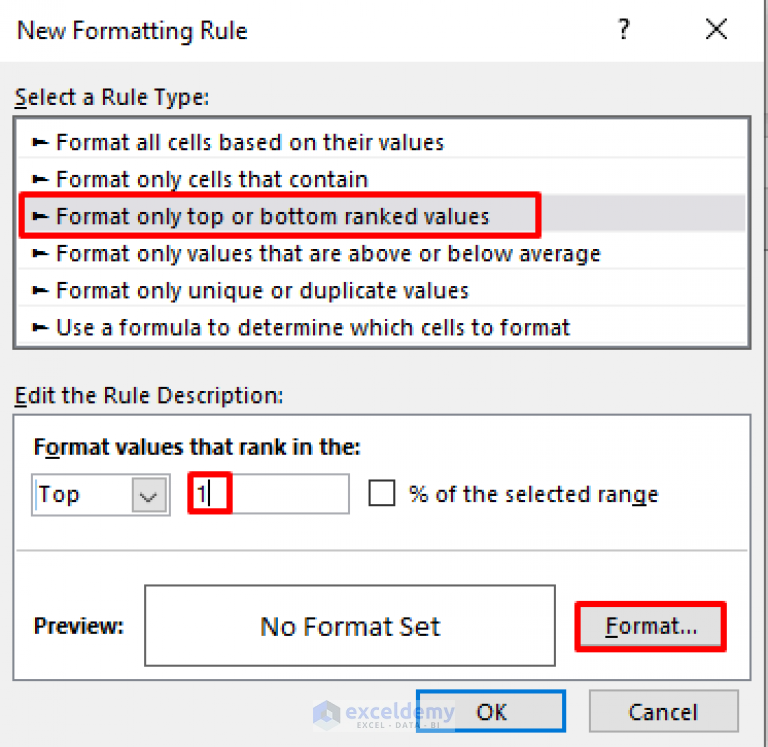Click arrow bullet beside 'Format all cells based on their values'
The image size is (768, 747).
[40, 143]
